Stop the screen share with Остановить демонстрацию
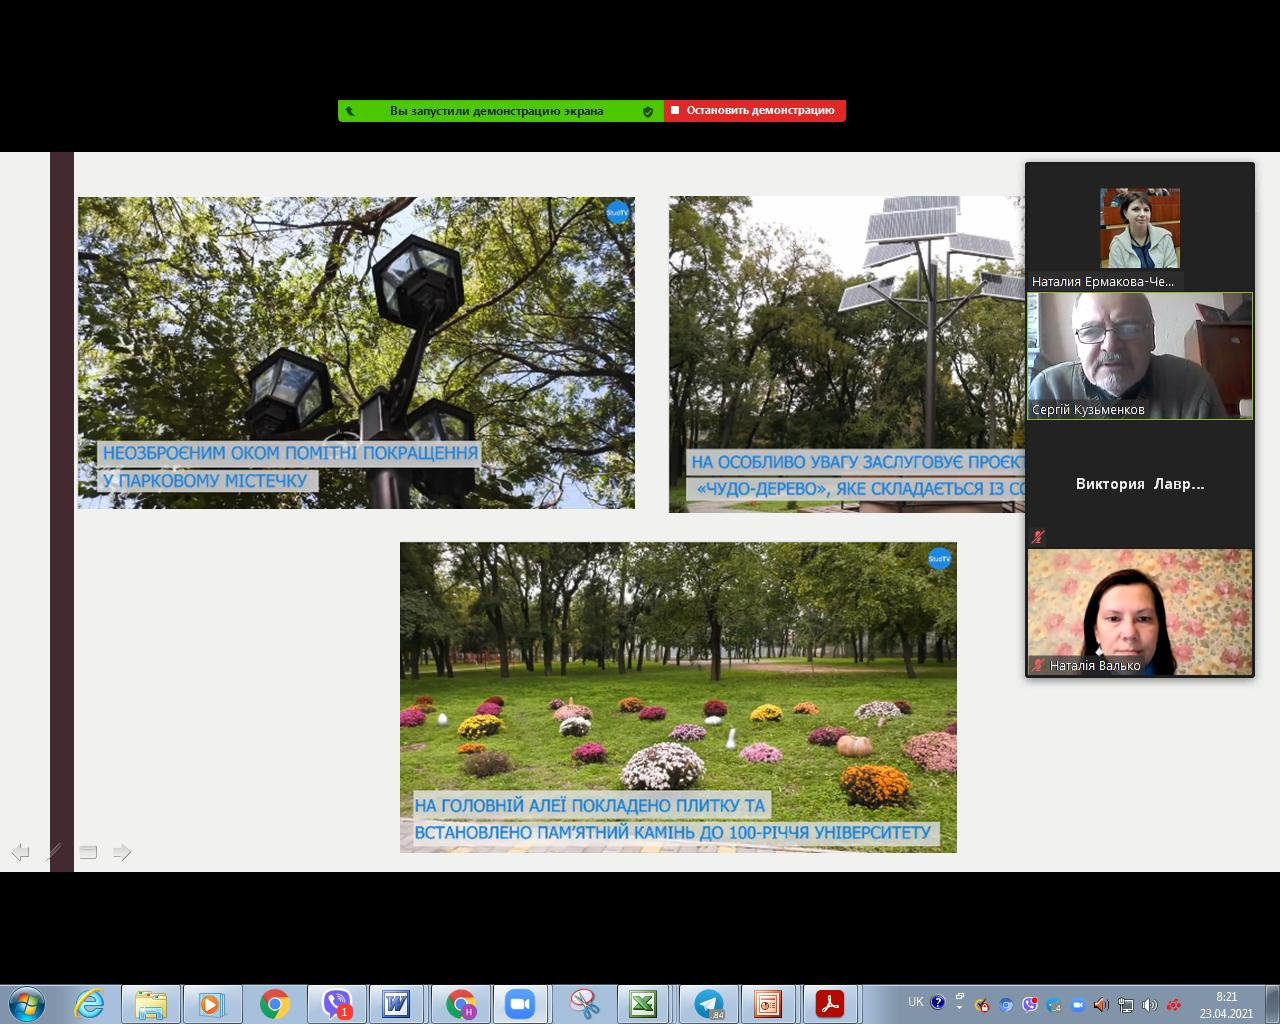 tap(755, 111)
